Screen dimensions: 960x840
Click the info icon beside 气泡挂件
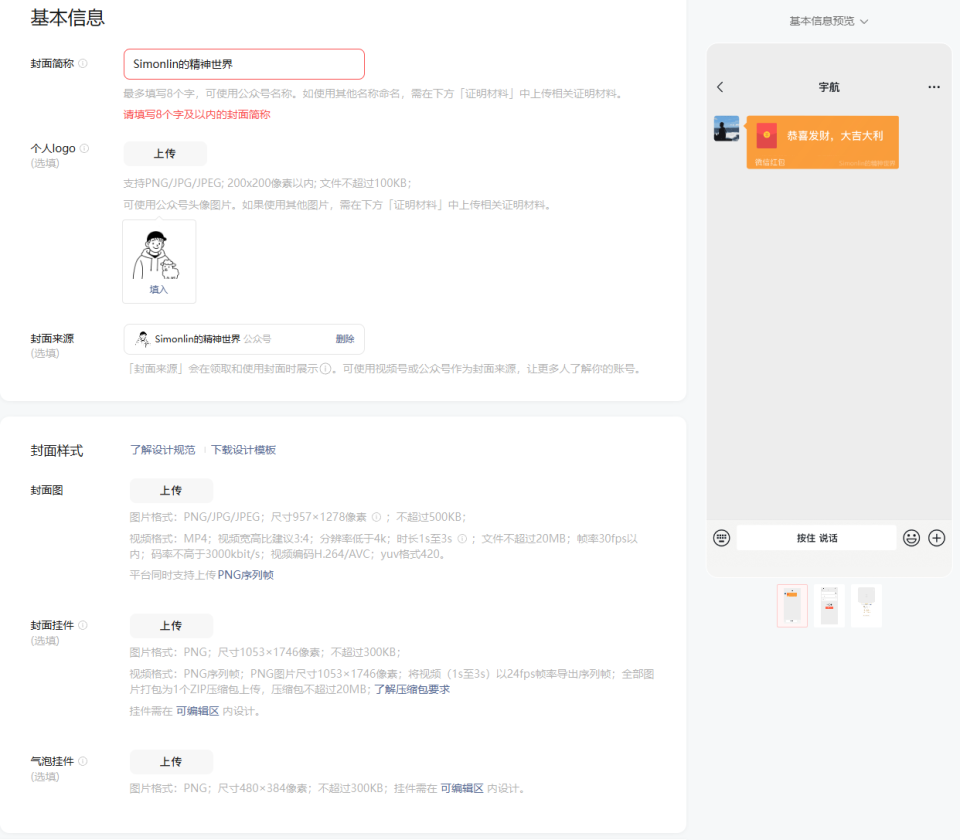coord(83,761)
